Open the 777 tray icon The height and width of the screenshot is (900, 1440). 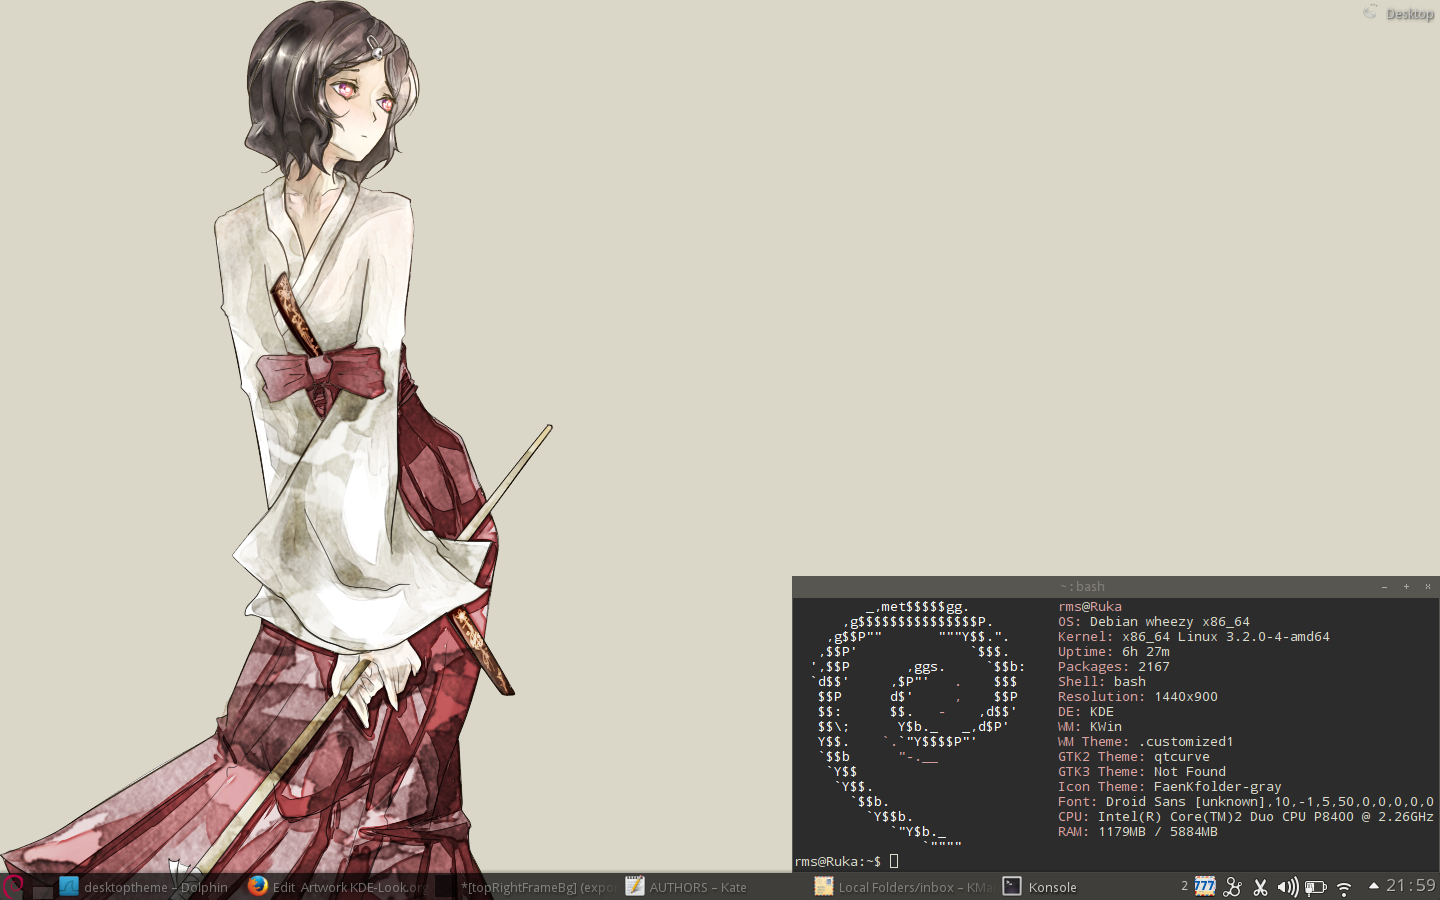[1205, 886]
